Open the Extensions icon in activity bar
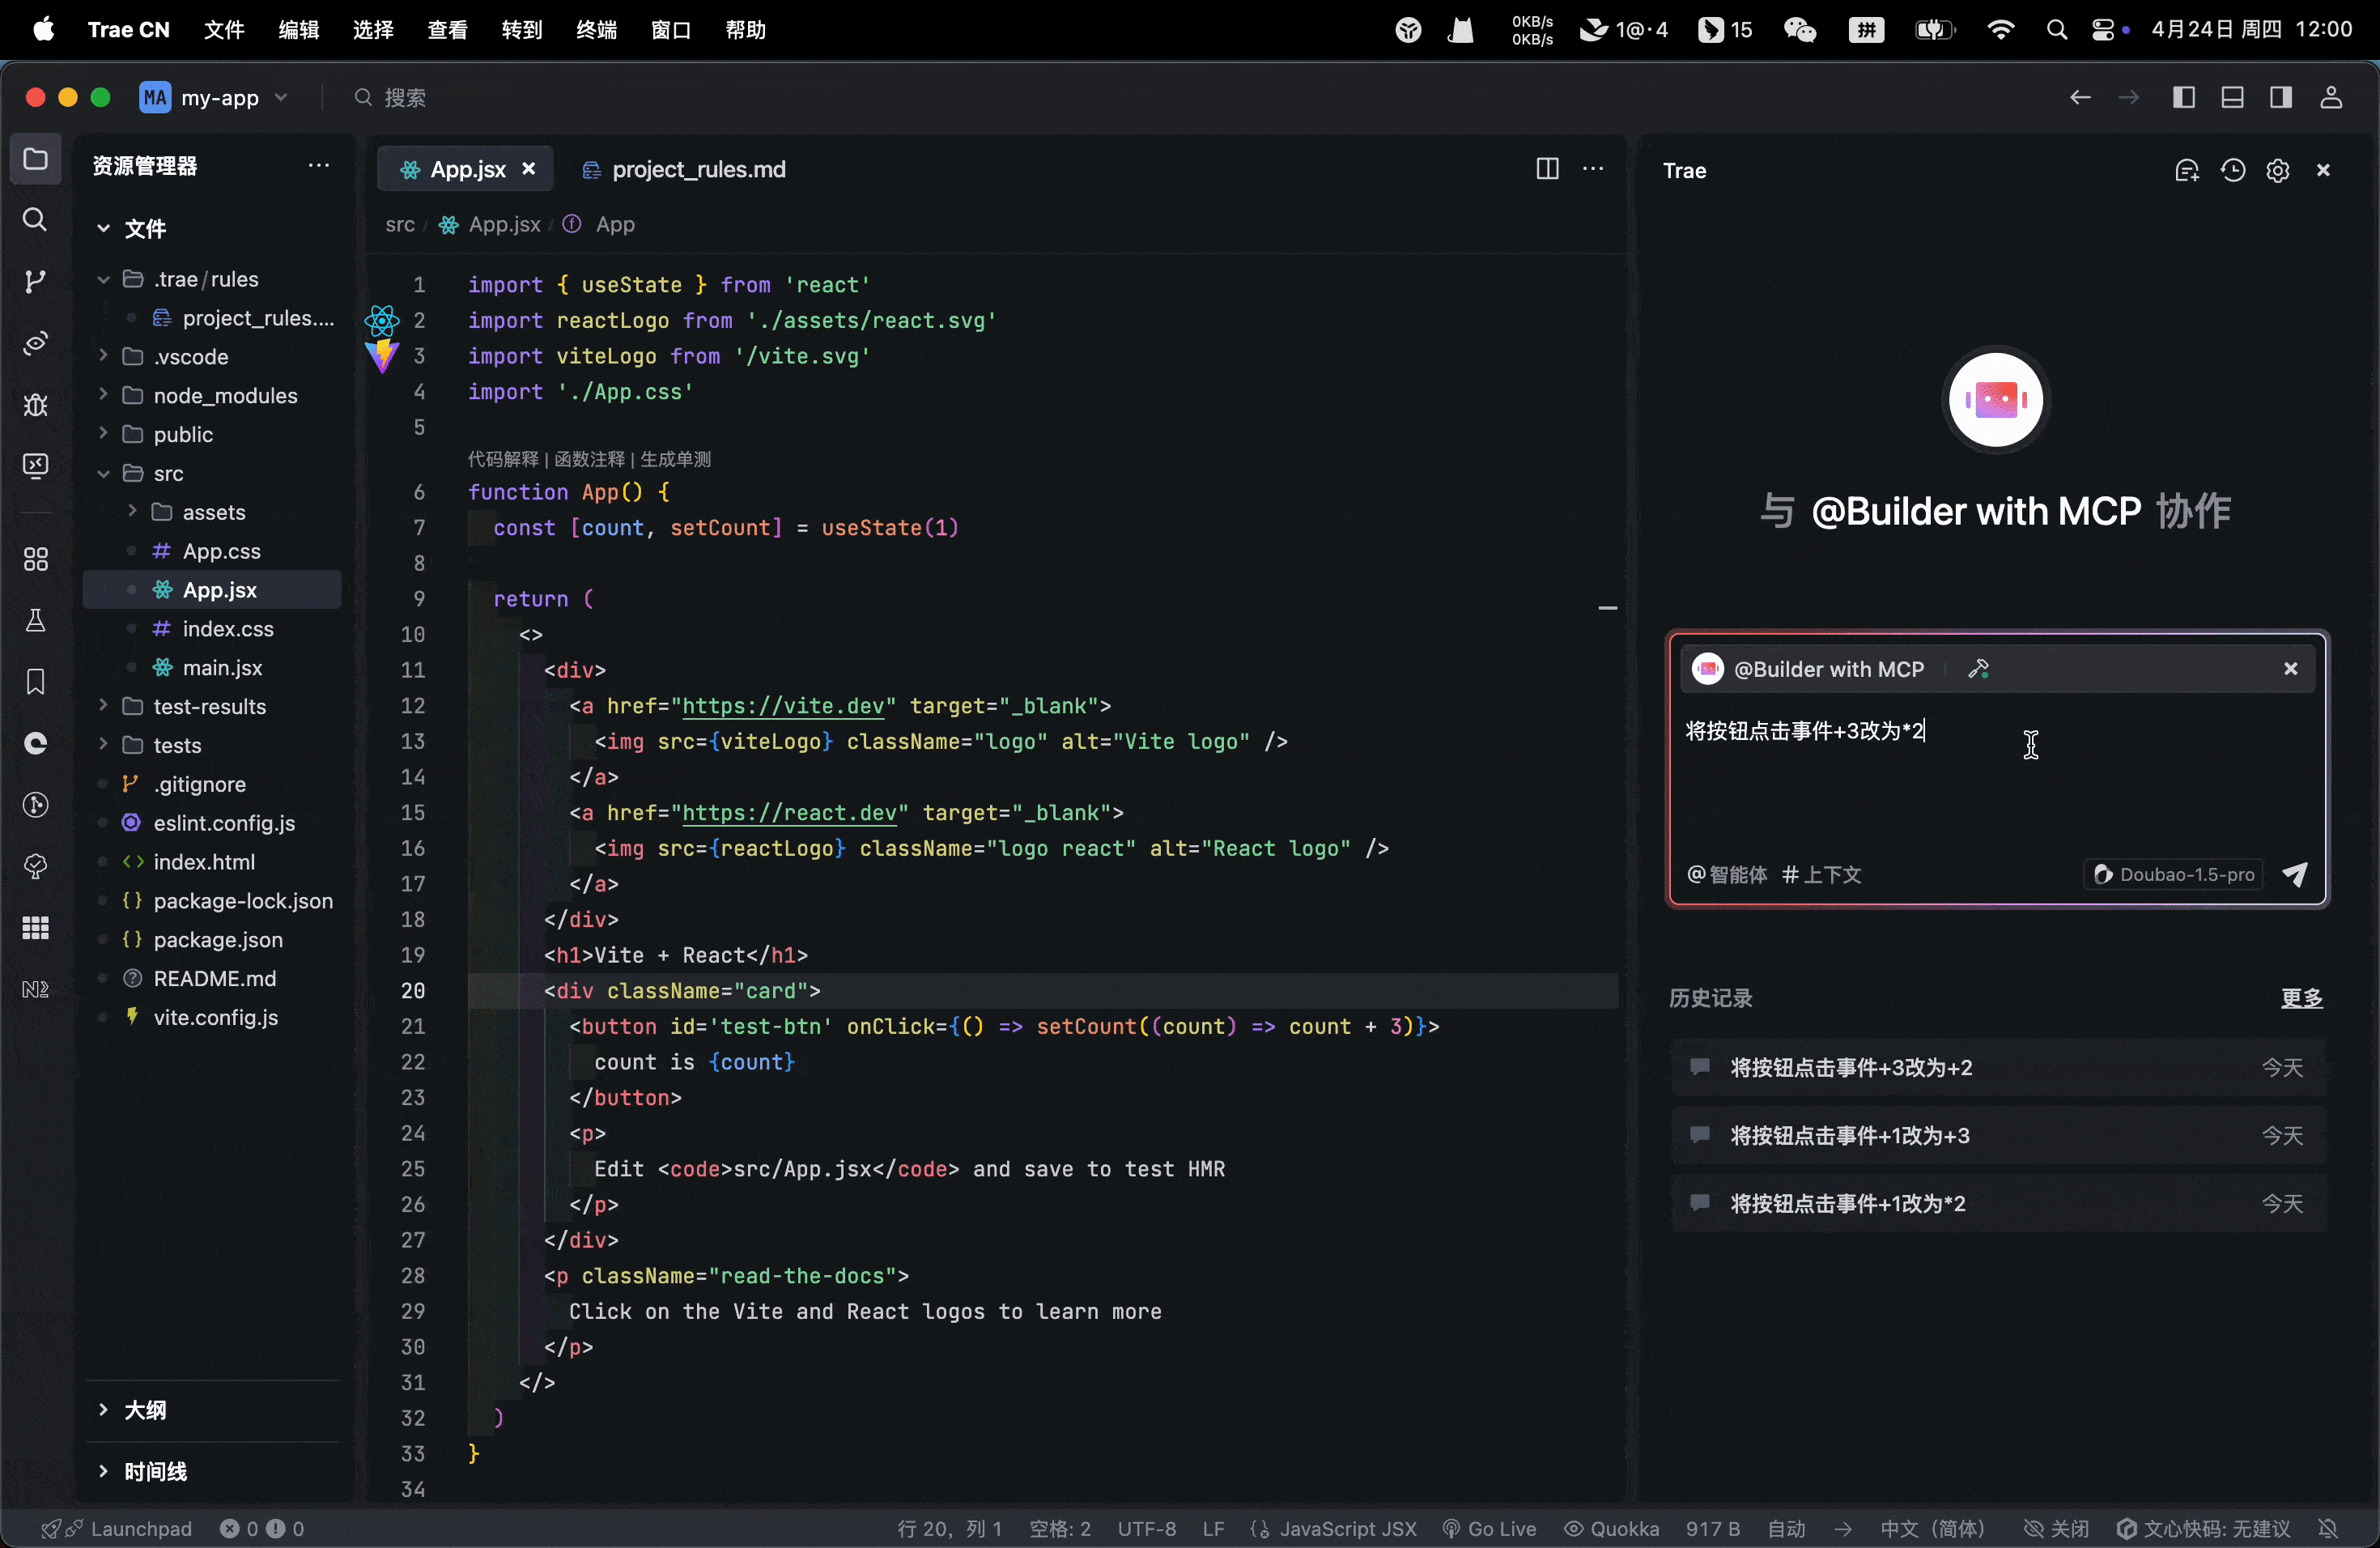The height and width of the screenshot is (1548, 2380). 35,559
